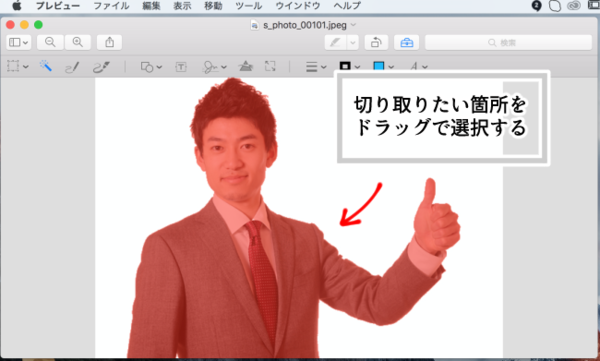Open the selection tools dropdown
This screenshot has height=361, width=600.
(x=18, y=66)
